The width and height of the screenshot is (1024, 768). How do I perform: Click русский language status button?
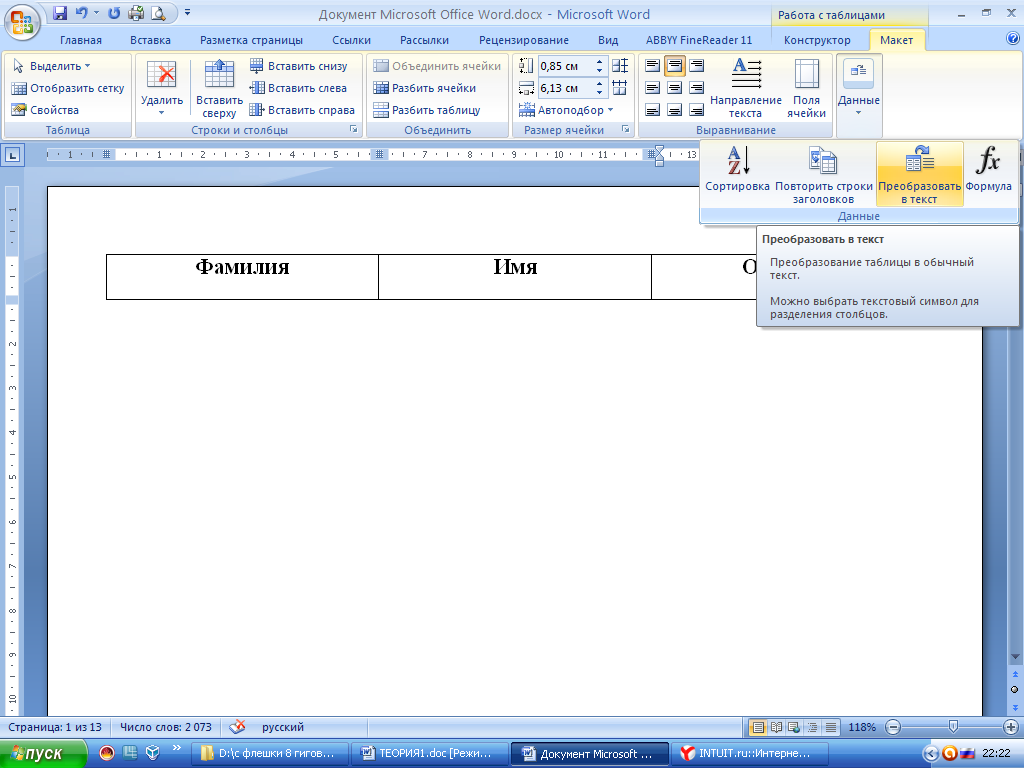click(283, 727)
